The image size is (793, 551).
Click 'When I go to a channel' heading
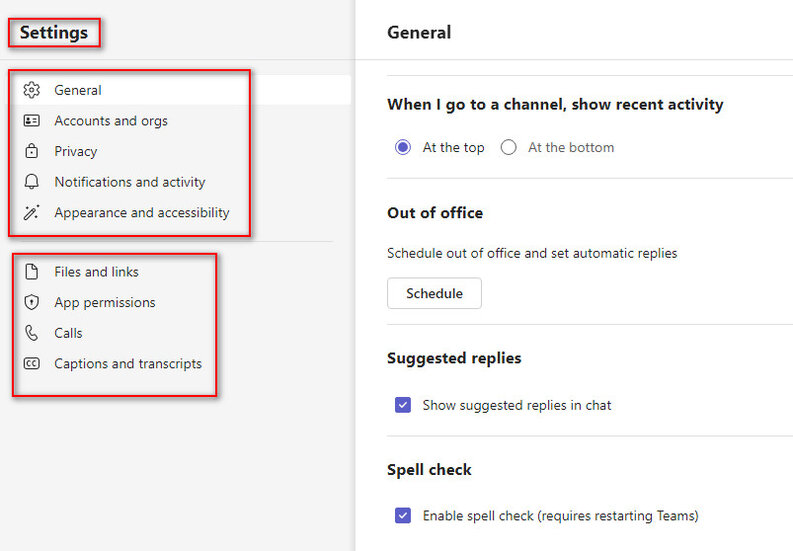pos(555,104)
